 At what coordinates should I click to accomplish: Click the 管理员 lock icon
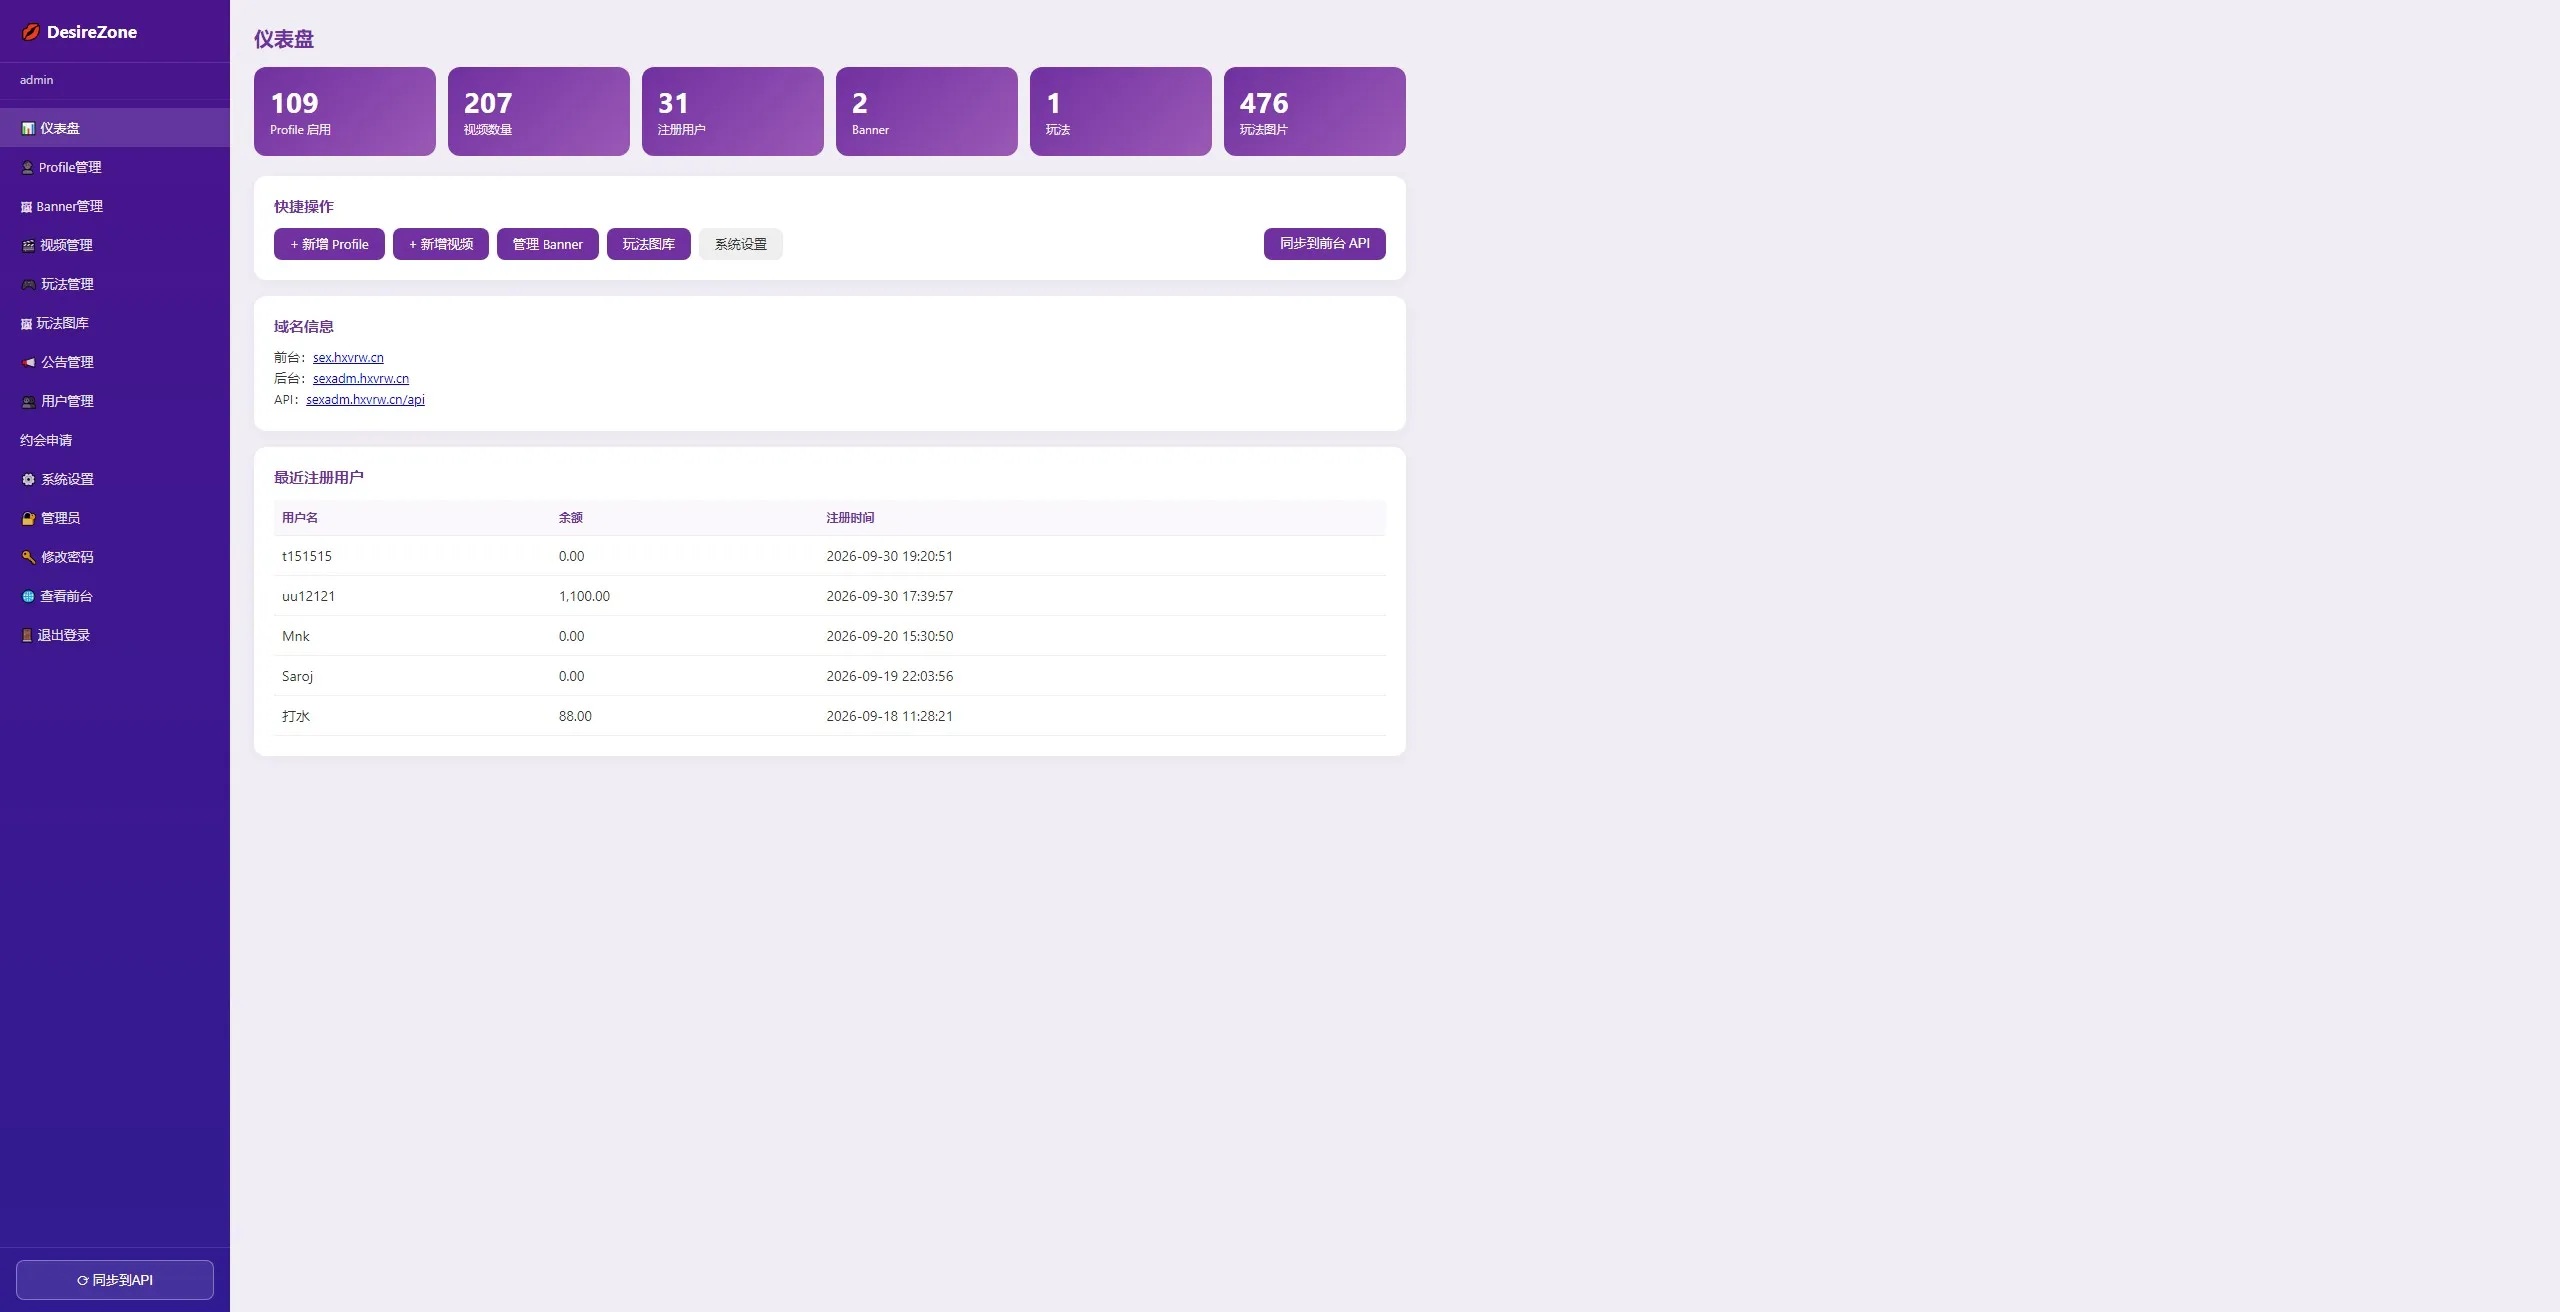[x=28, y=518]
